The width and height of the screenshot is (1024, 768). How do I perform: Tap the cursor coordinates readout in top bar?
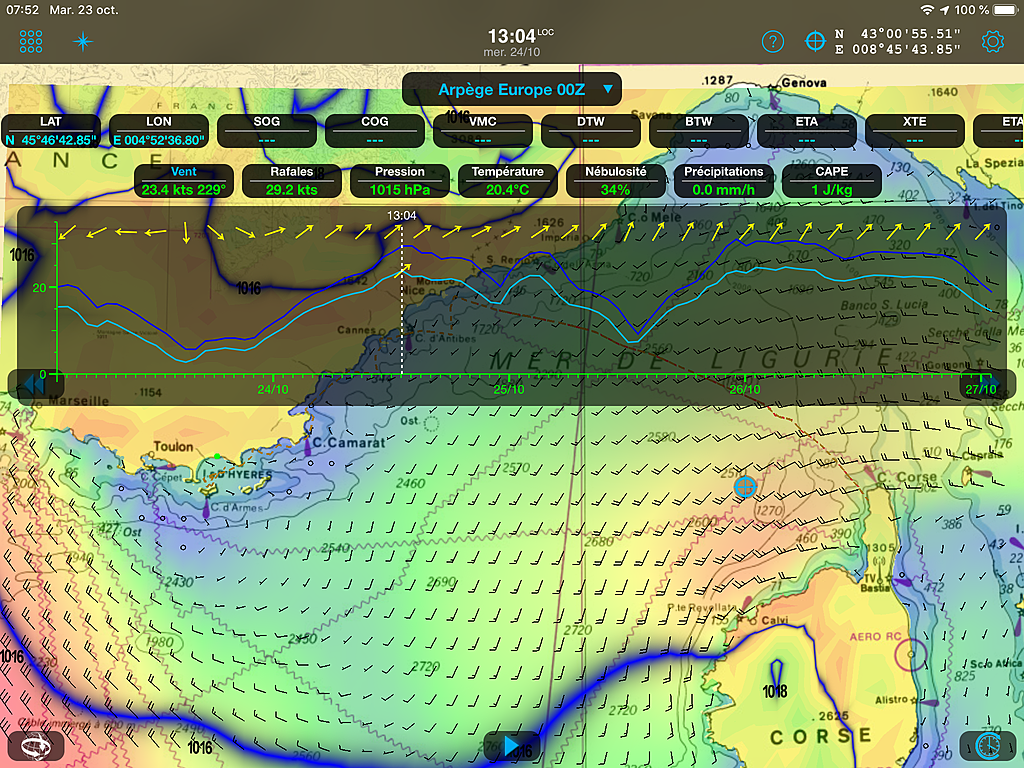[897, 41]
